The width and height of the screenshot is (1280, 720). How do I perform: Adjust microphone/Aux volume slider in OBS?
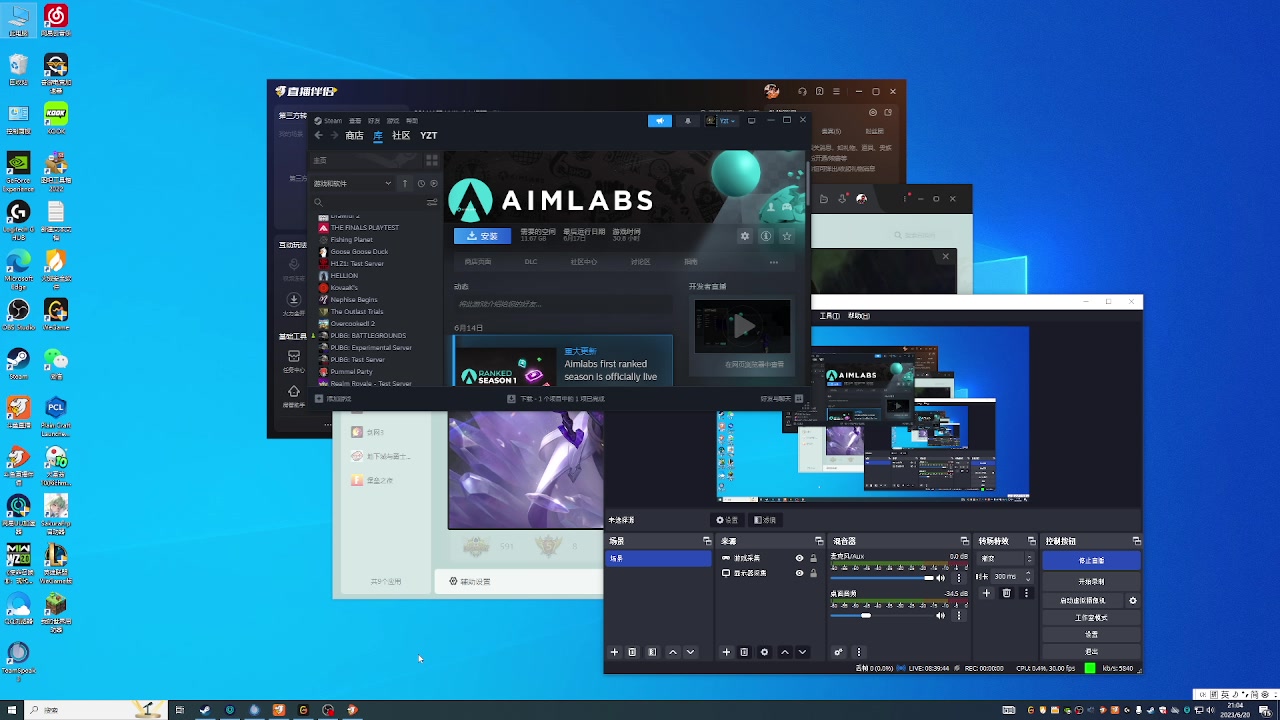click(x=882, y=578)
